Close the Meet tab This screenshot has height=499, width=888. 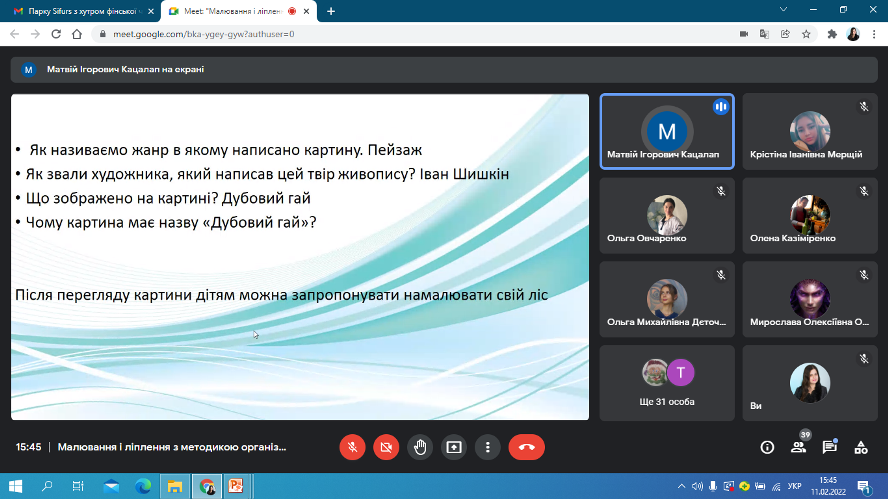point(306,11)
